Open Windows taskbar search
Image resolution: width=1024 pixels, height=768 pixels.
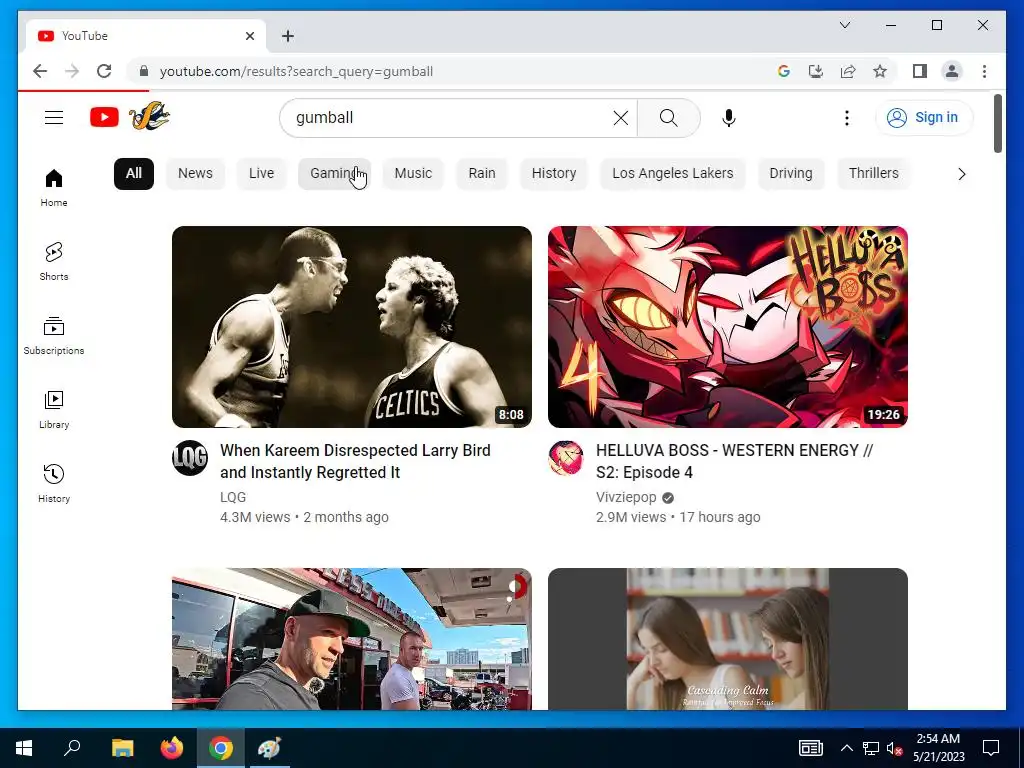coord(72,748)
